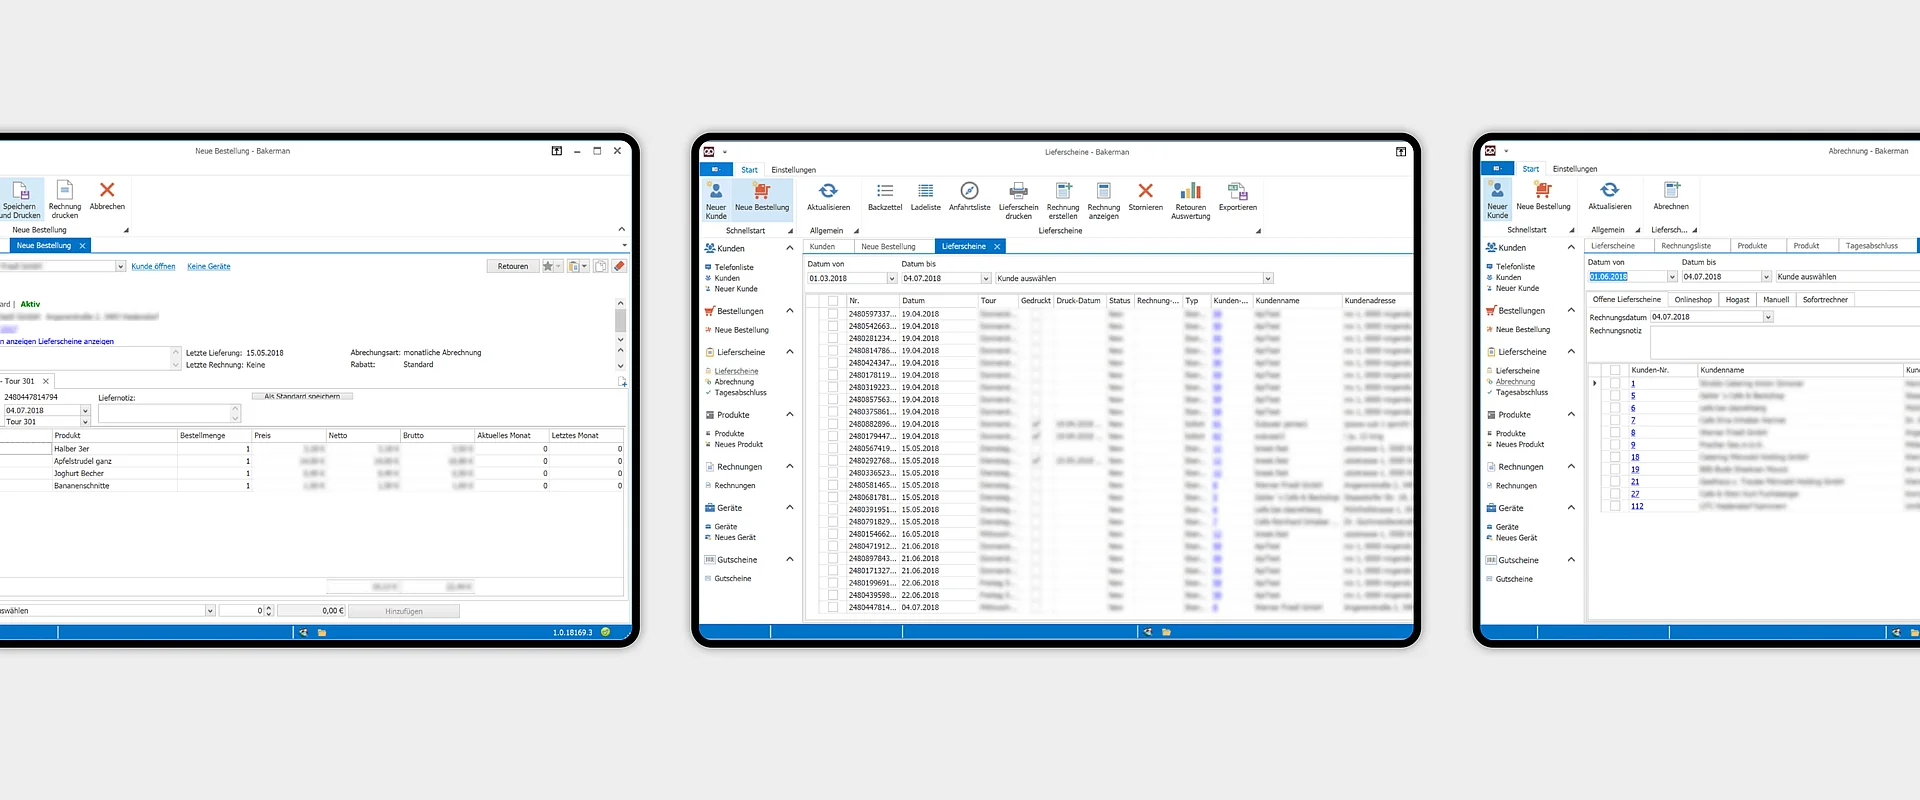The image size is (1920, 800).
Task: Click the Stornieren red X icon
Action: (1145, 192)
